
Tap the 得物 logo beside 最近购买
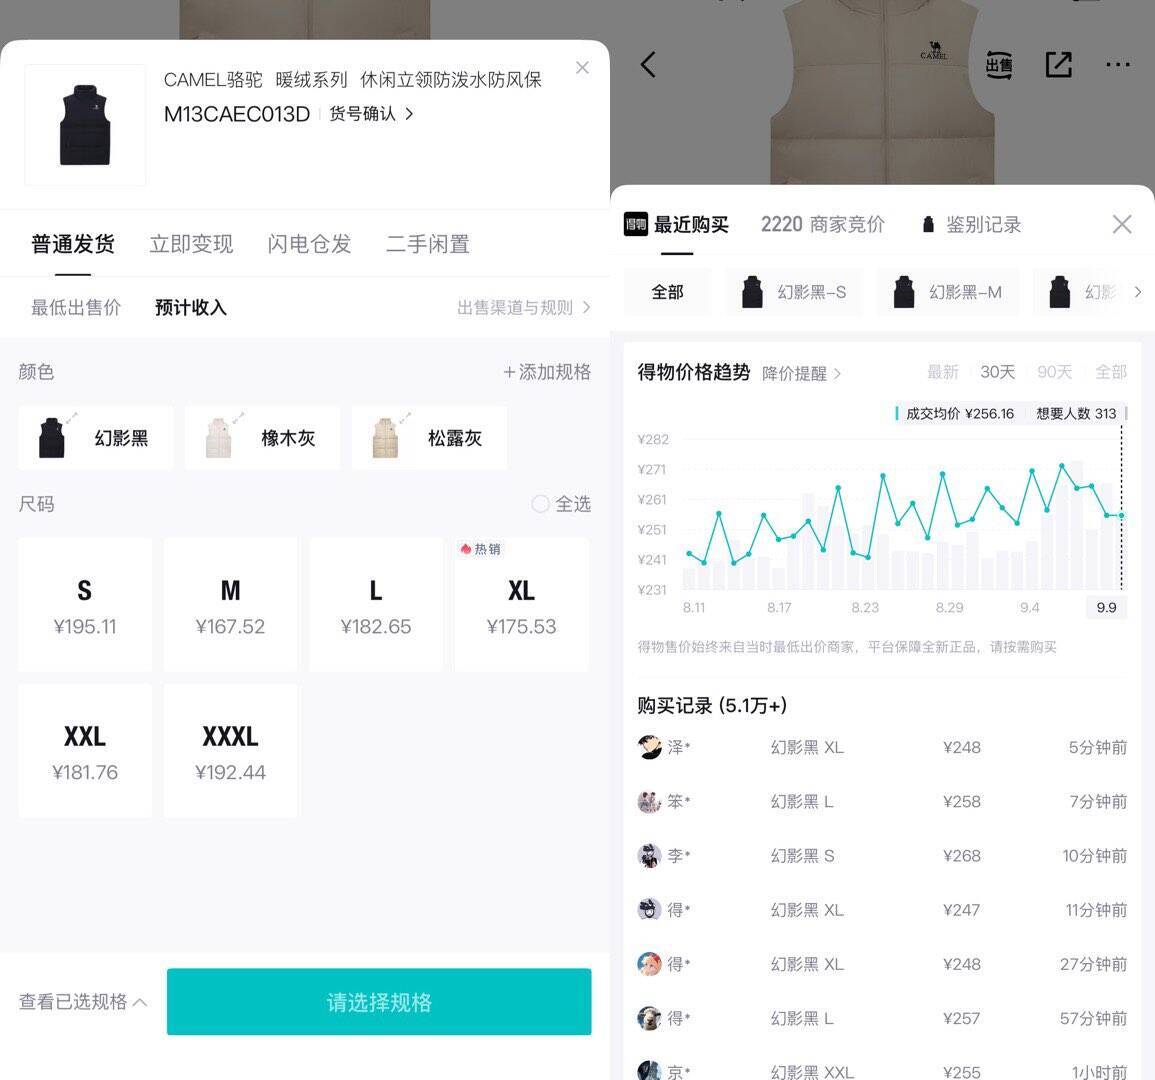(x=636, y=224)
